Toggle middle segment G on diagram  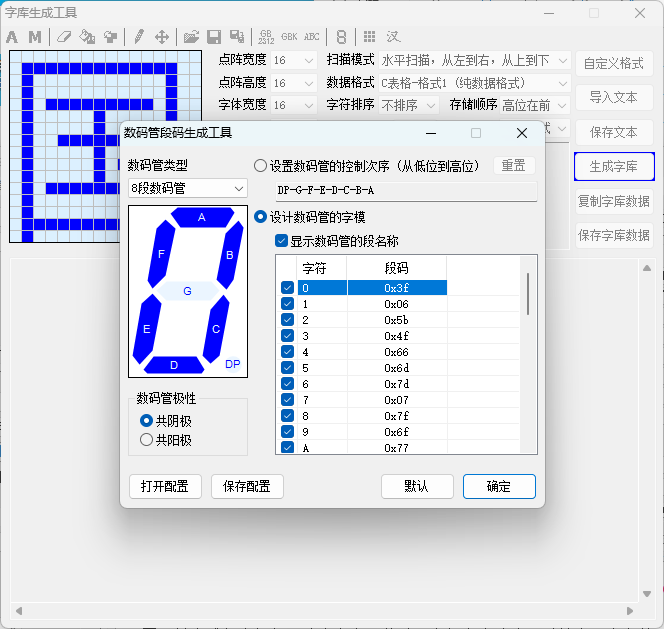pos(188,291)
